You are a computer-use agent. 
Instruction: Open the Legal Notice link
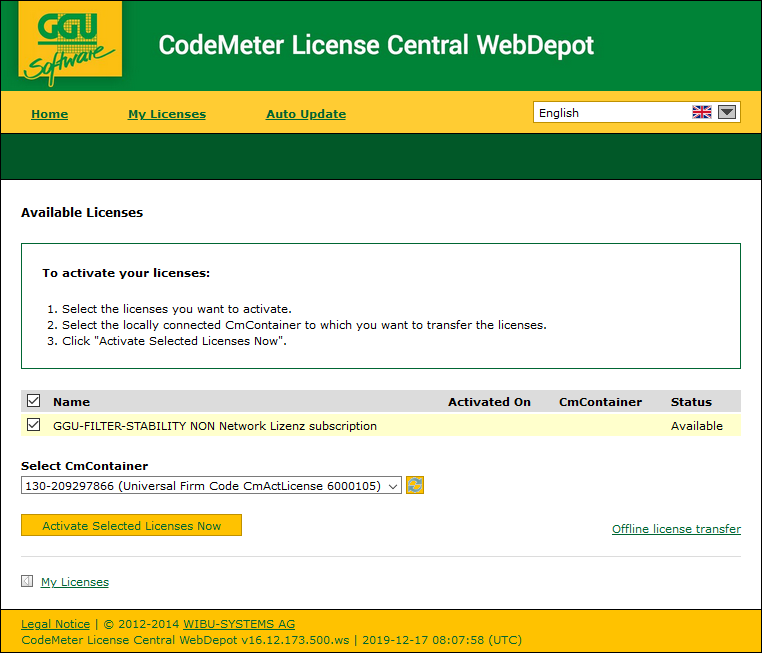pyautogui.click(x=55, y=624)
